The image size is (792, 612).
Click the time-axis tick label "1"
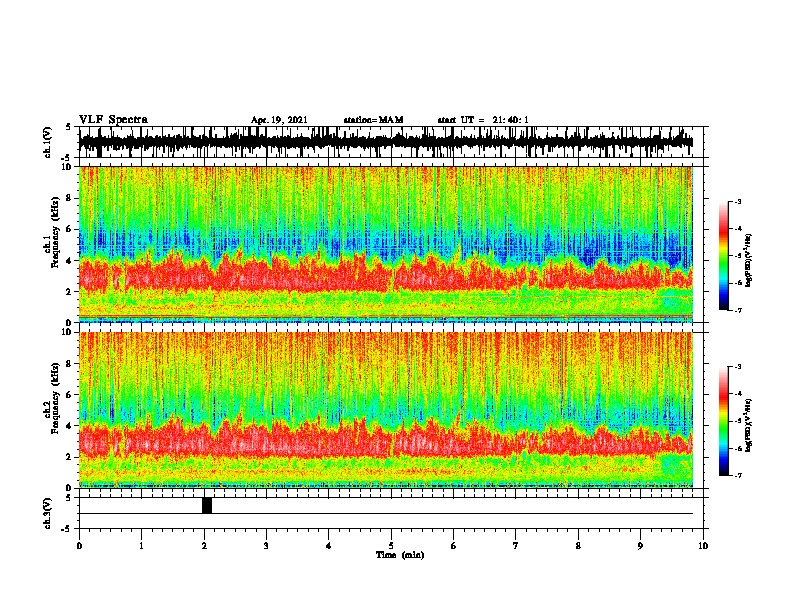(141, 546)
